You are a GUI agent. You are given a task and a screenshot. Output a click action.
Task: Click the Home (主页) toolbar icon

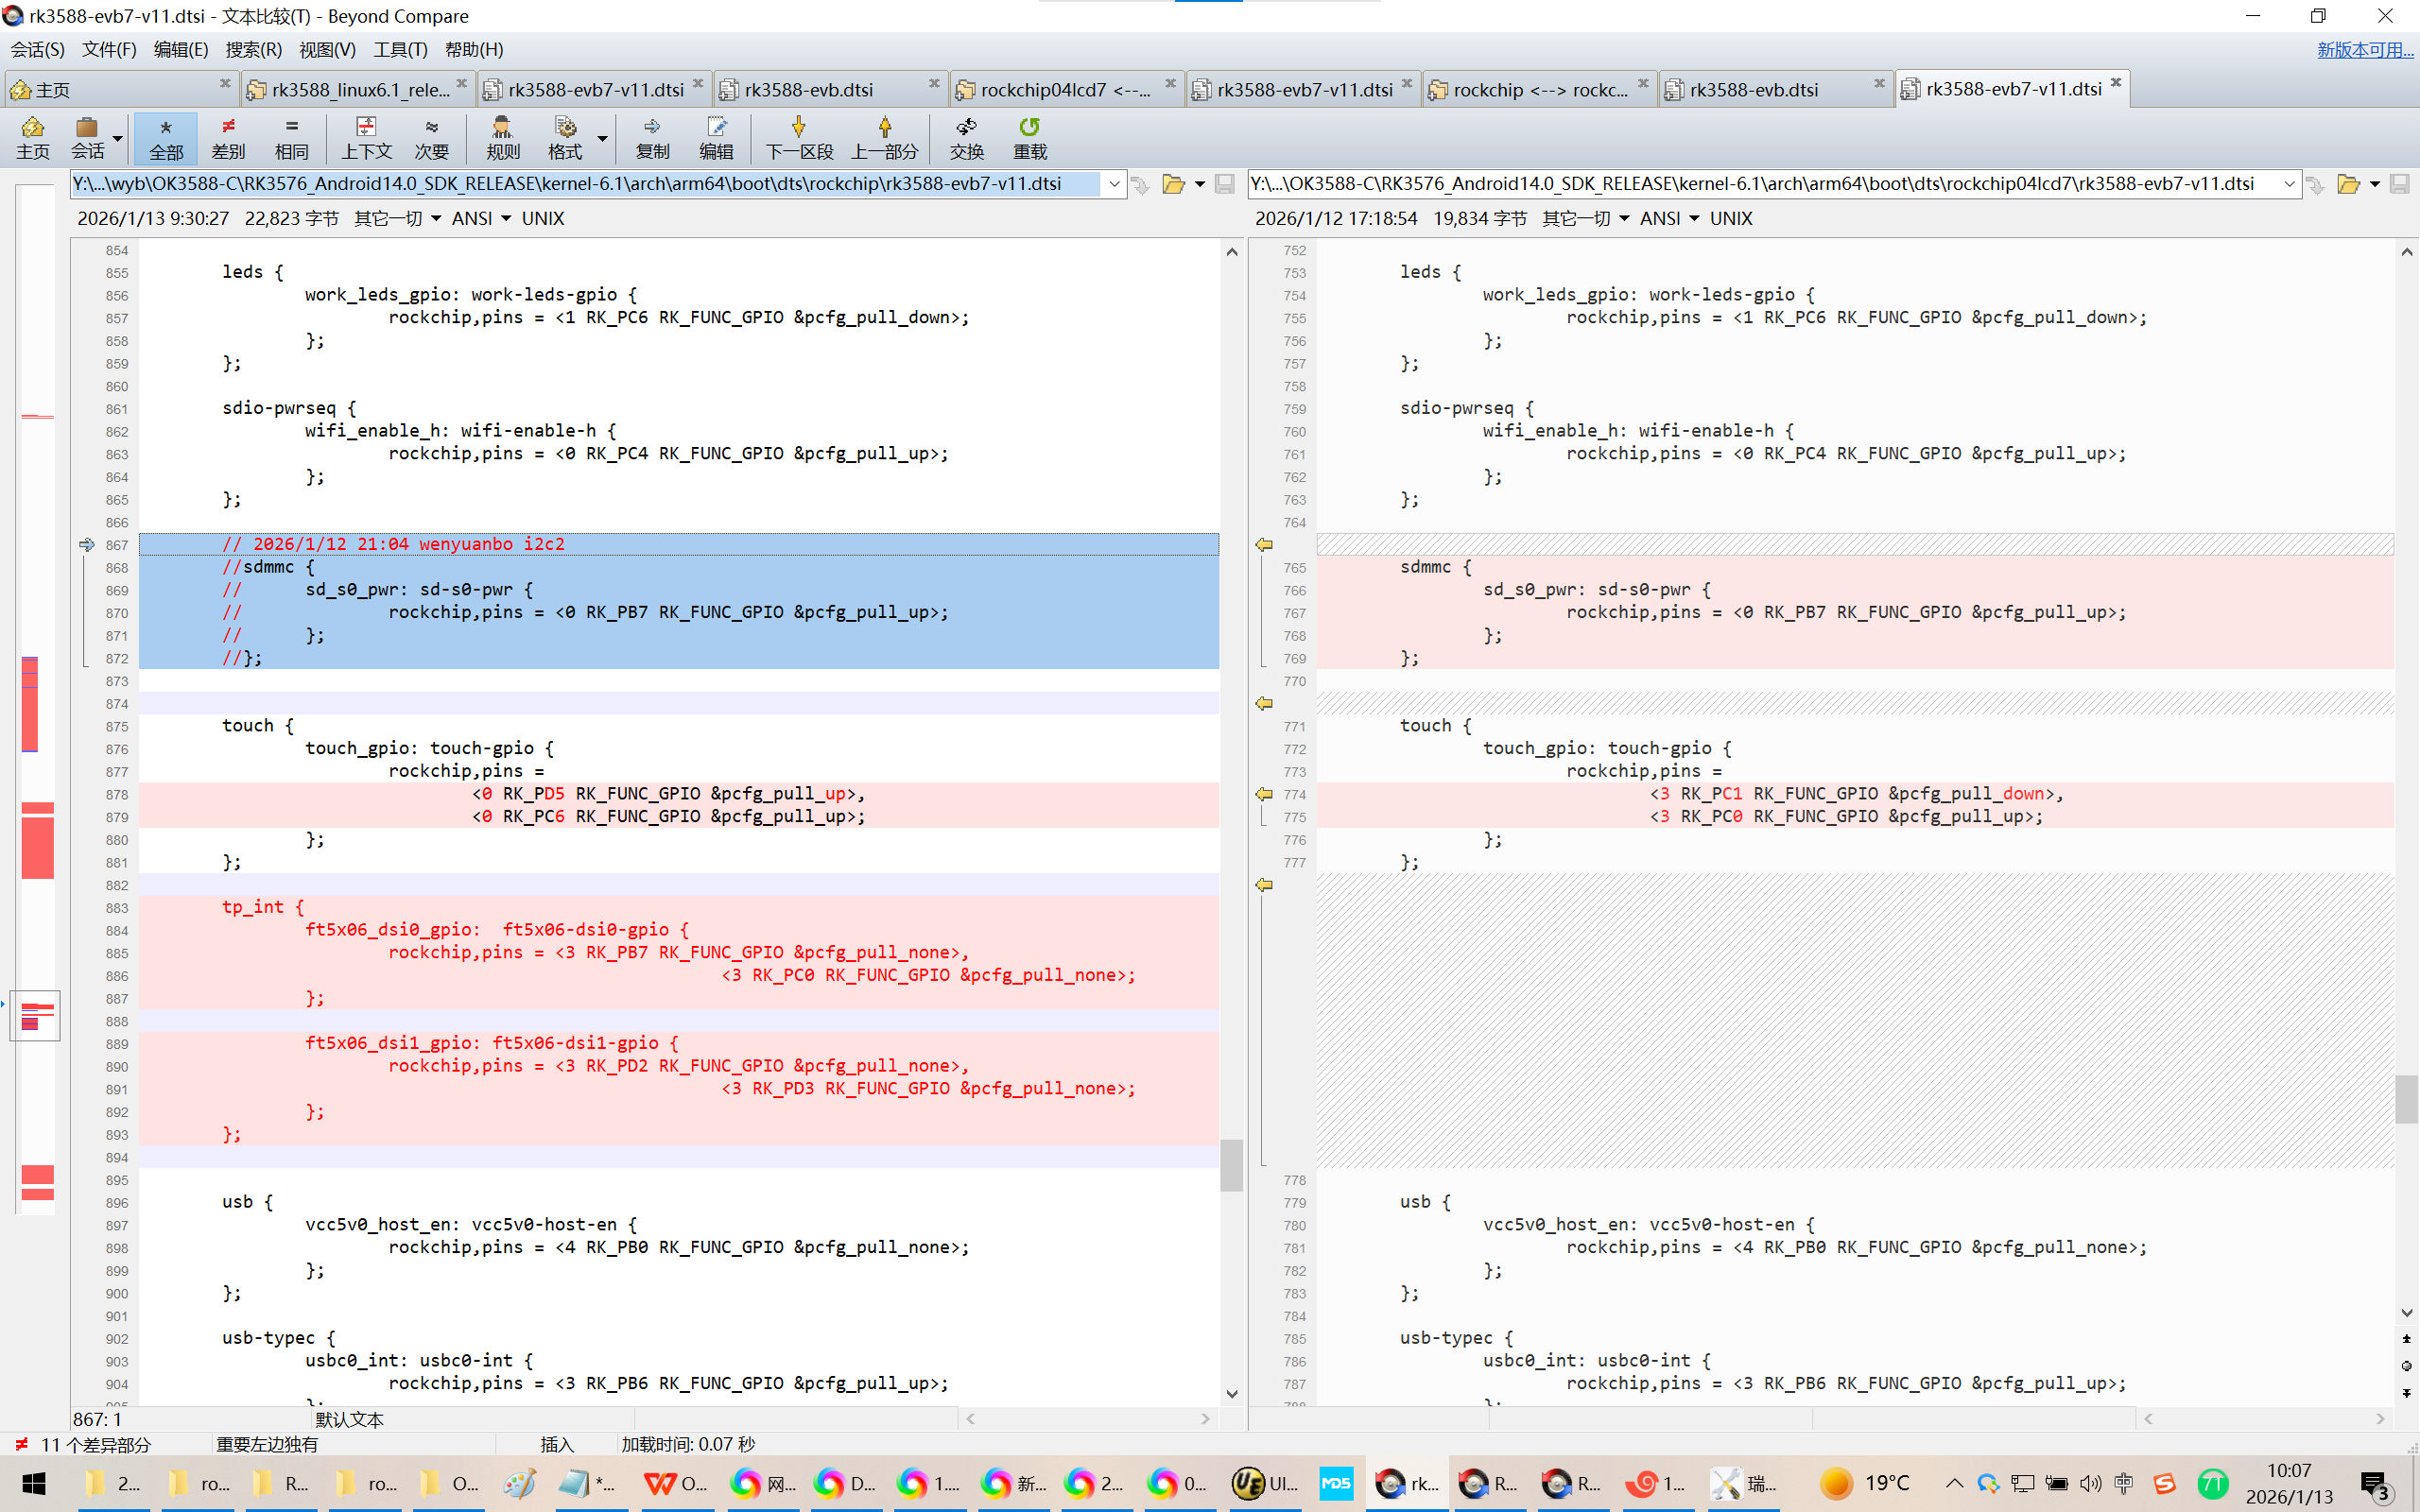click(x=32, y=137)
